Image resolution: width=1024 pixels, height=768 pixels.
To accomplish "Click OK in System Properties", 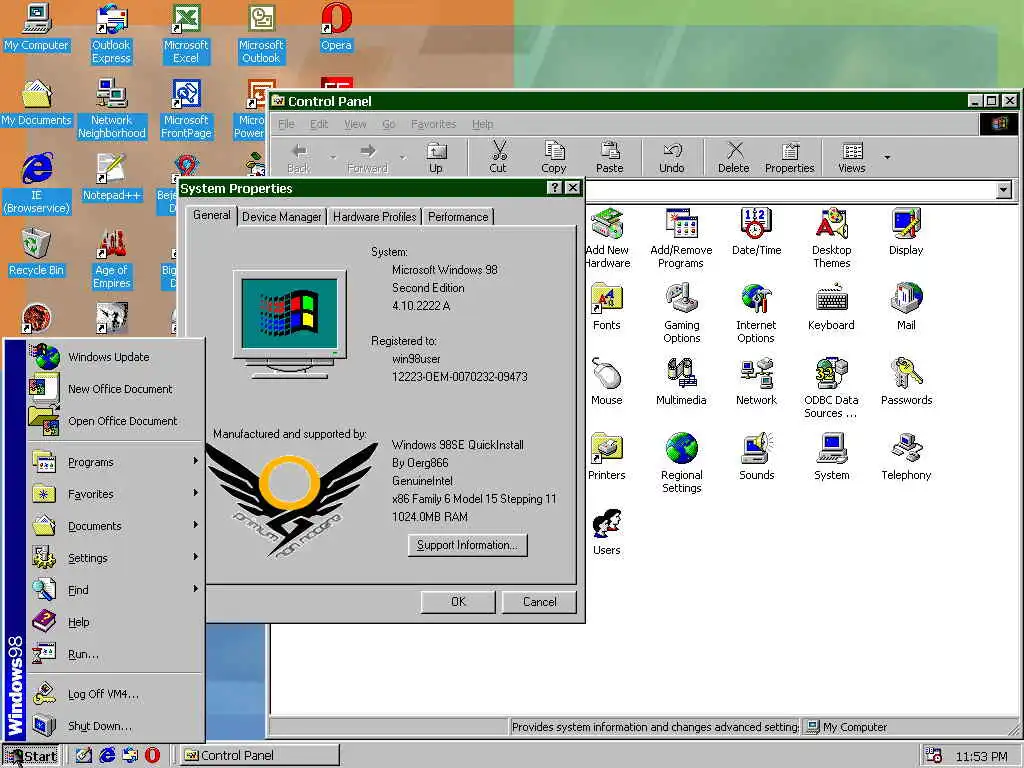I will 458,602.
